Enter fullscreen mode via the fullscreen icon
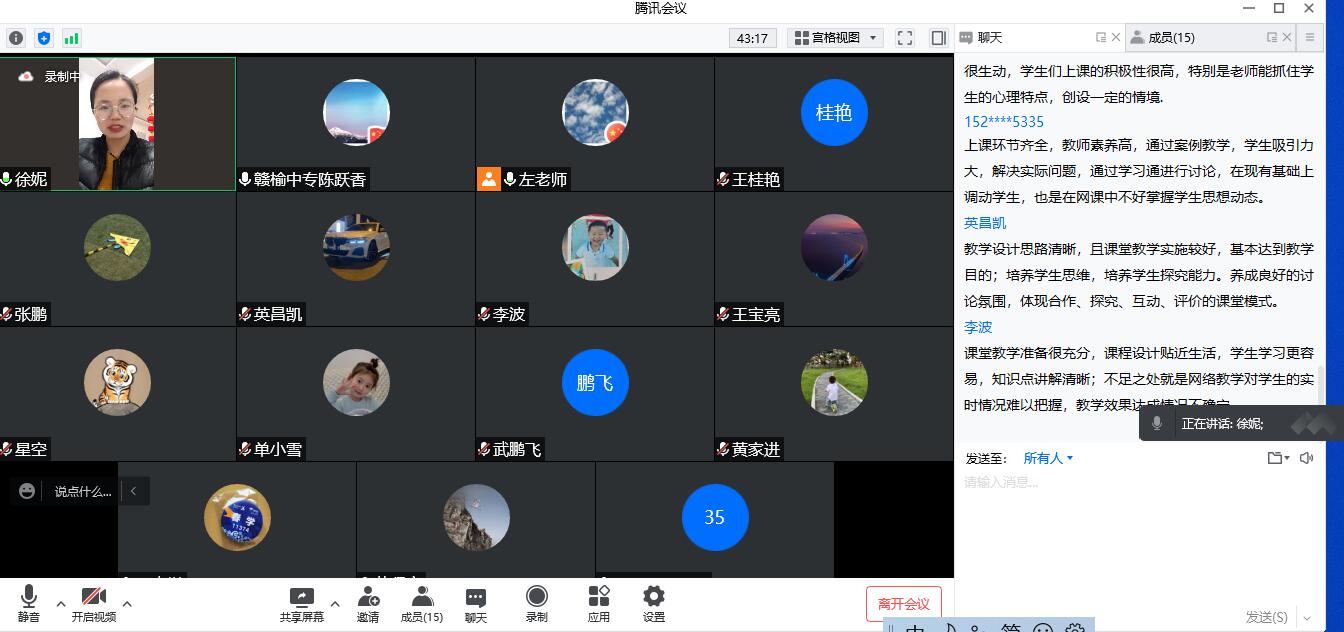The image size is (1344, 632). pyautogui.click(x=904, y=37)
